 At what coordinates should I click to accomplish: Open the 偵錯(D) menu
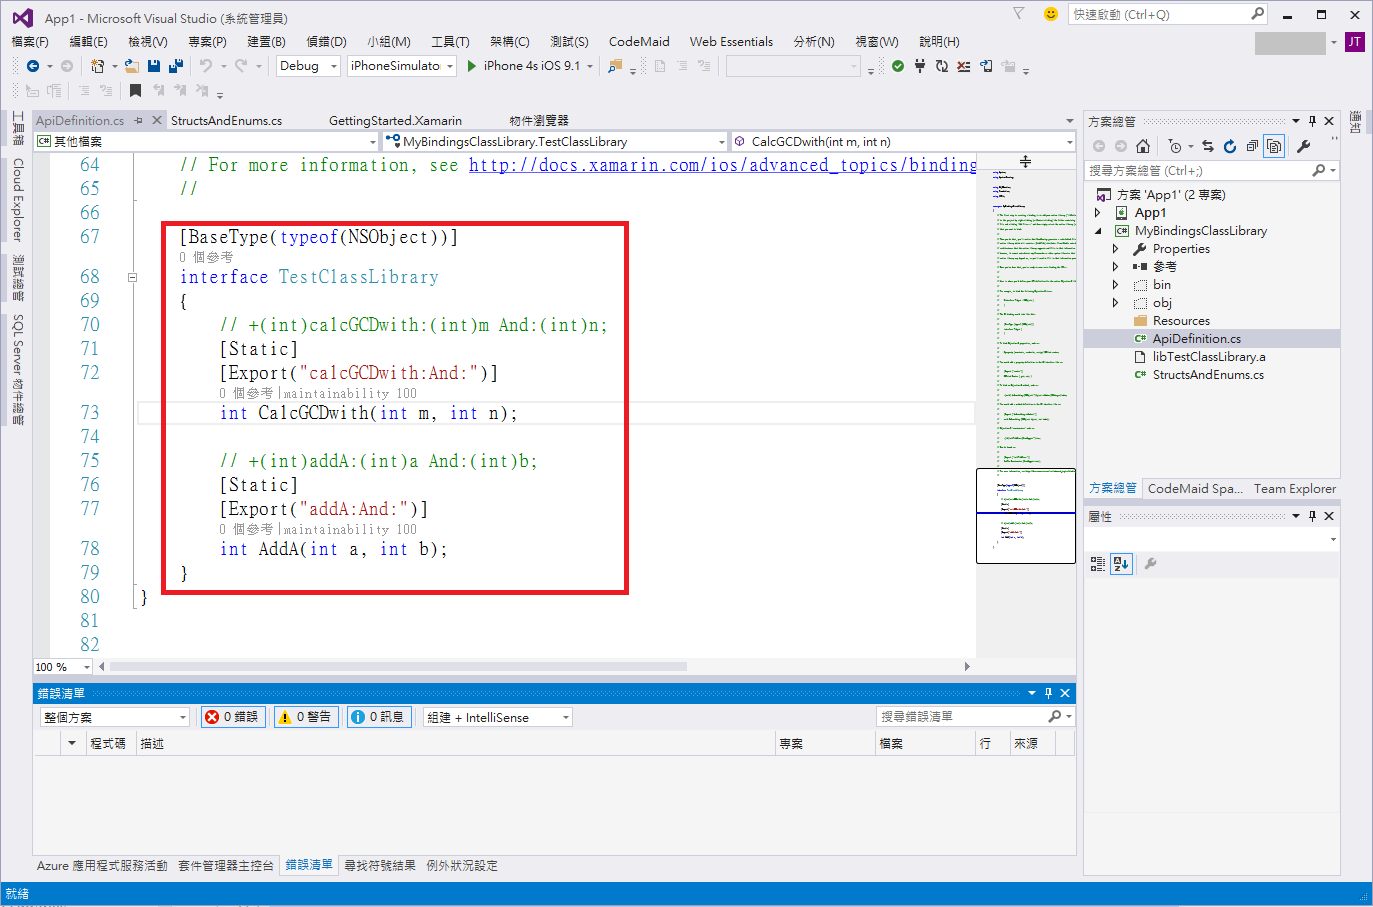click(326, 42)
